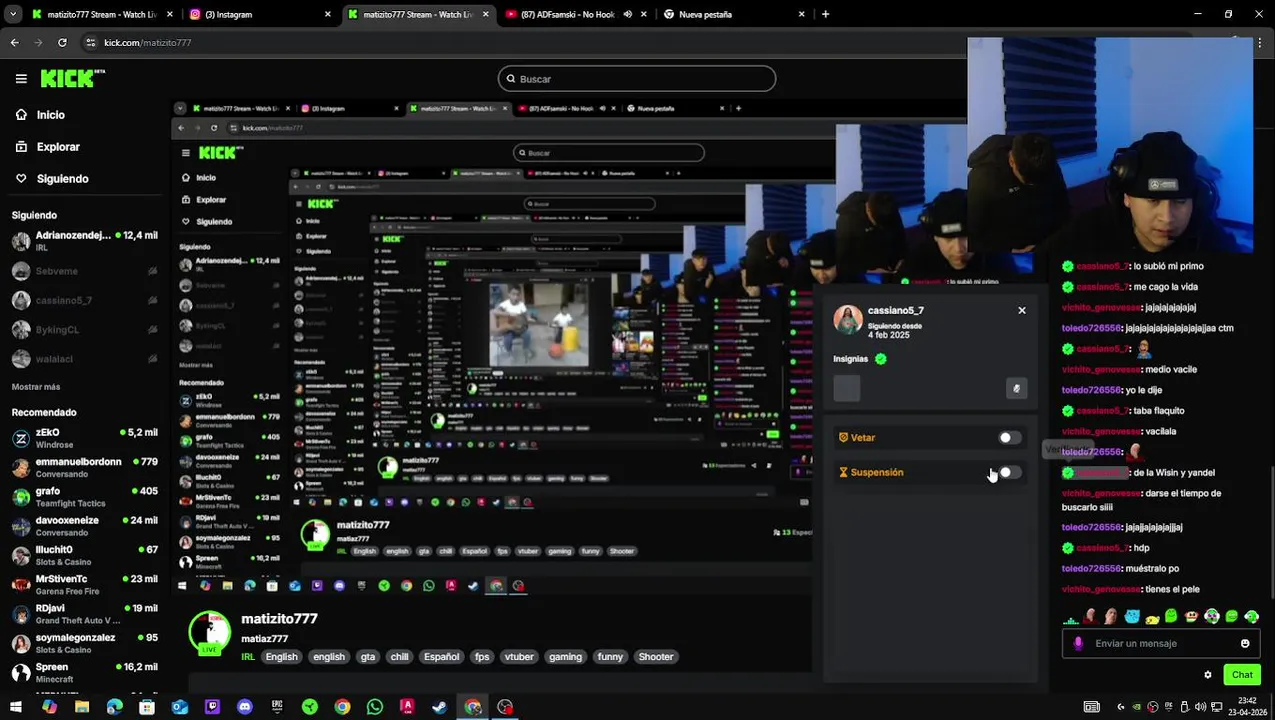The width and height of the screenshot is (1275, 720).
Task: Click the matizito777 channel title
Action: click(279, 619)
